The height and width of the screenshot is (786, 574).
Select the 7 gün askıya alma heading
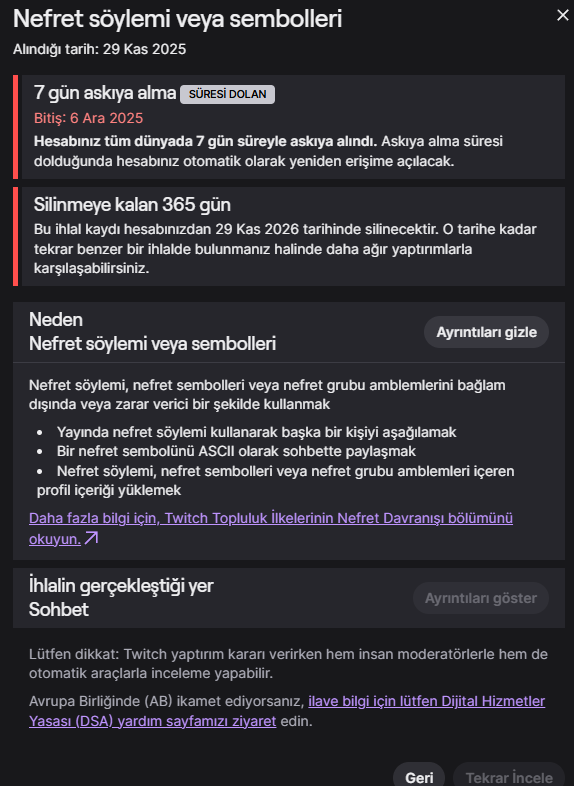pyautogui.click(x=105, y=93)
